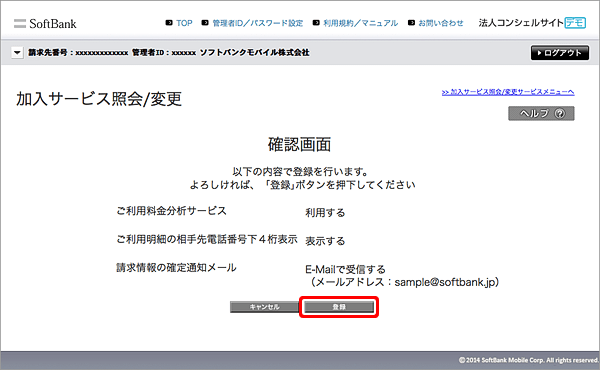Open the TOP navigation link
Viewport: 600px width, 370px height.
click(184, 23)
